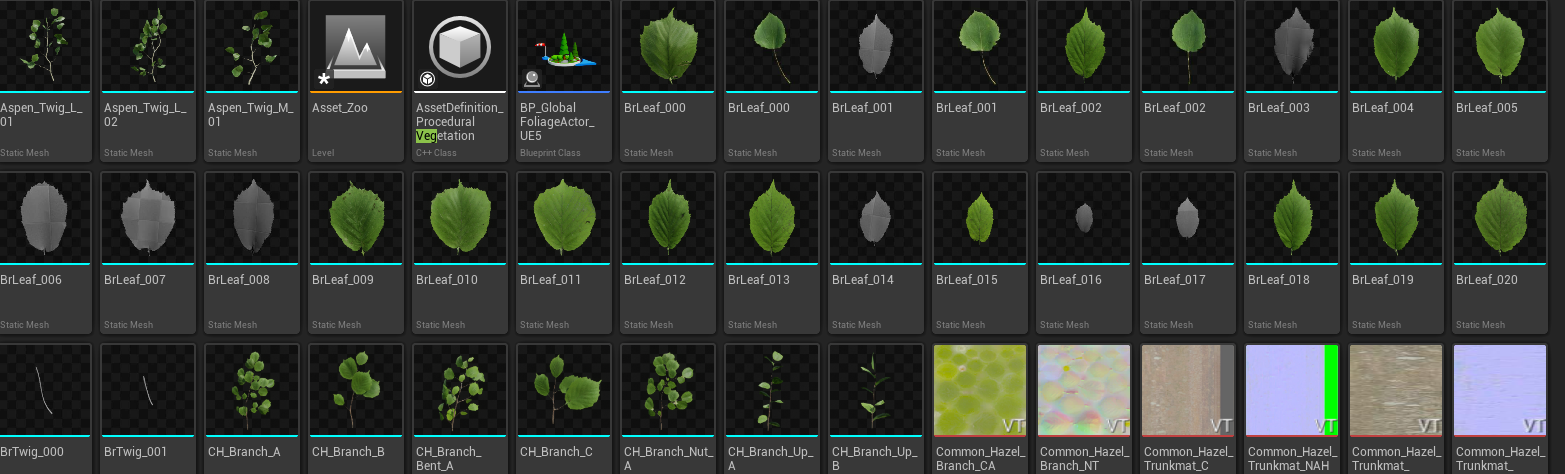Select the AssetDefinition_ProceduralVegetation C++ class icon
1565x474 pixels.
click(x=460, y=45)
